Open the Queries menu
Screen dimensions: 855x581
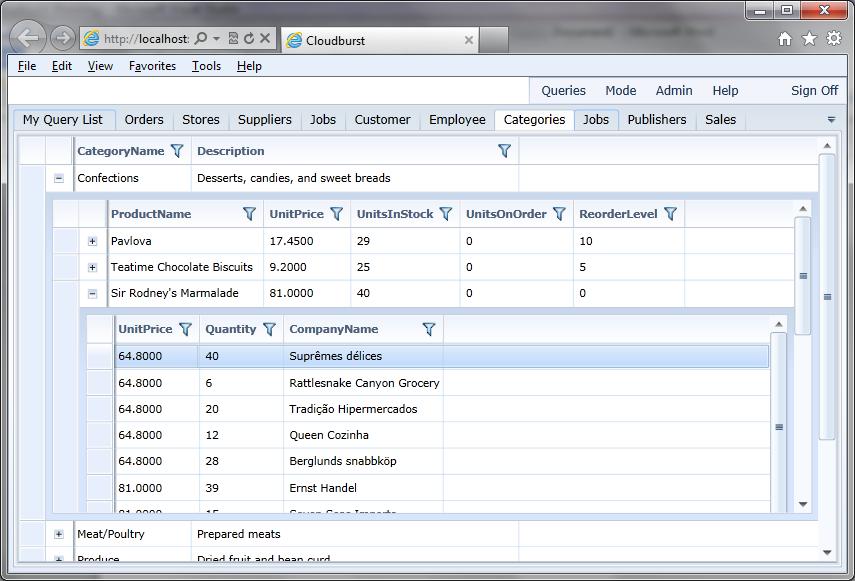pyautogui.click(x=563, y=90)
